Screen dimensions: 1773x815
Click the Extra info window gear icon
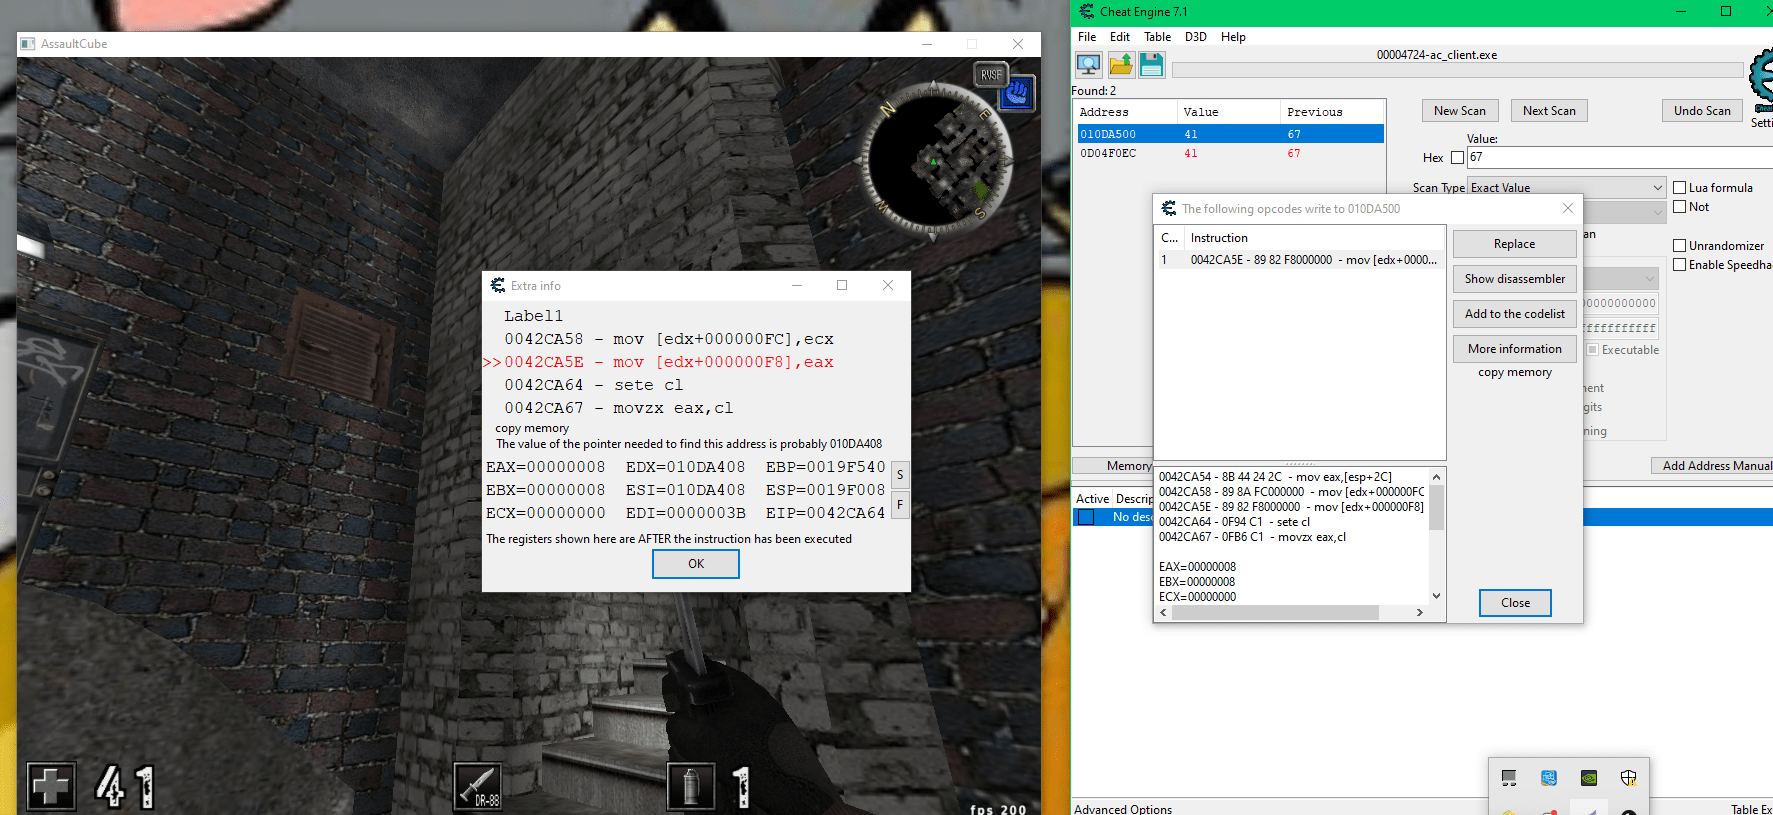[498, 286]
